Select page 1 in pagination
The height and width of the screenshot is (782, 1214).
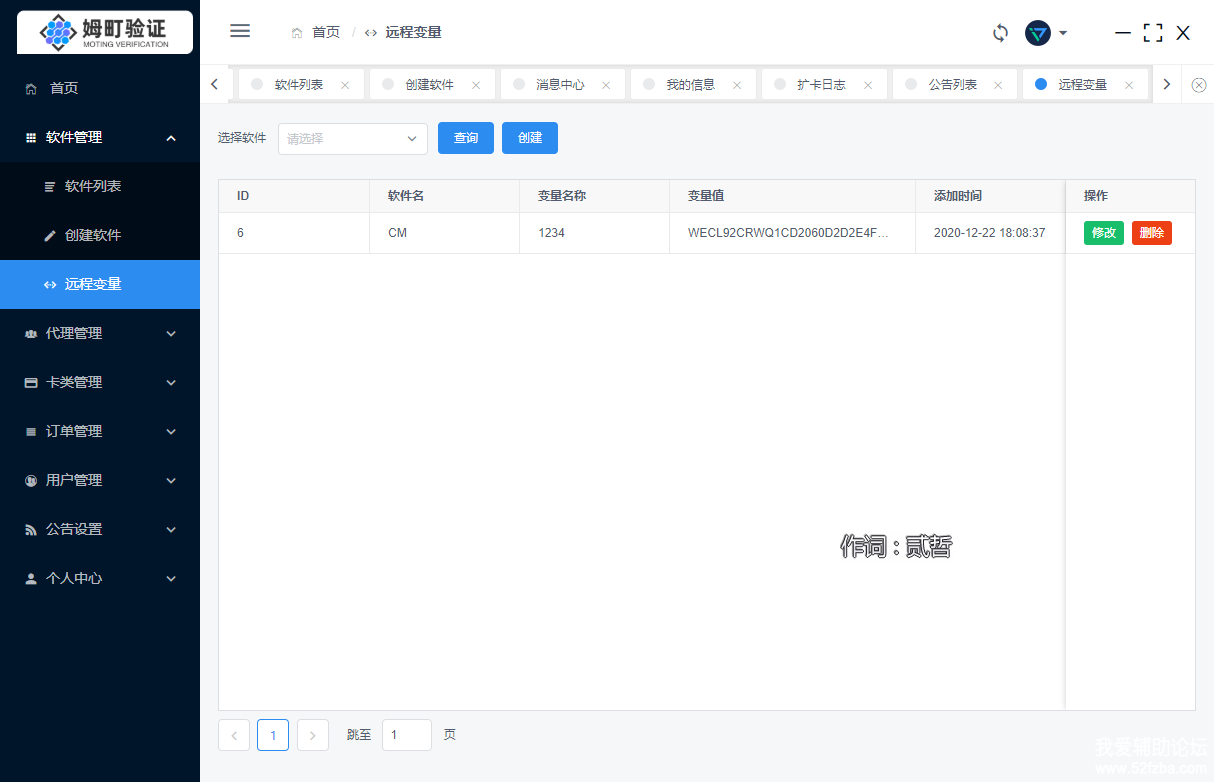273,735
